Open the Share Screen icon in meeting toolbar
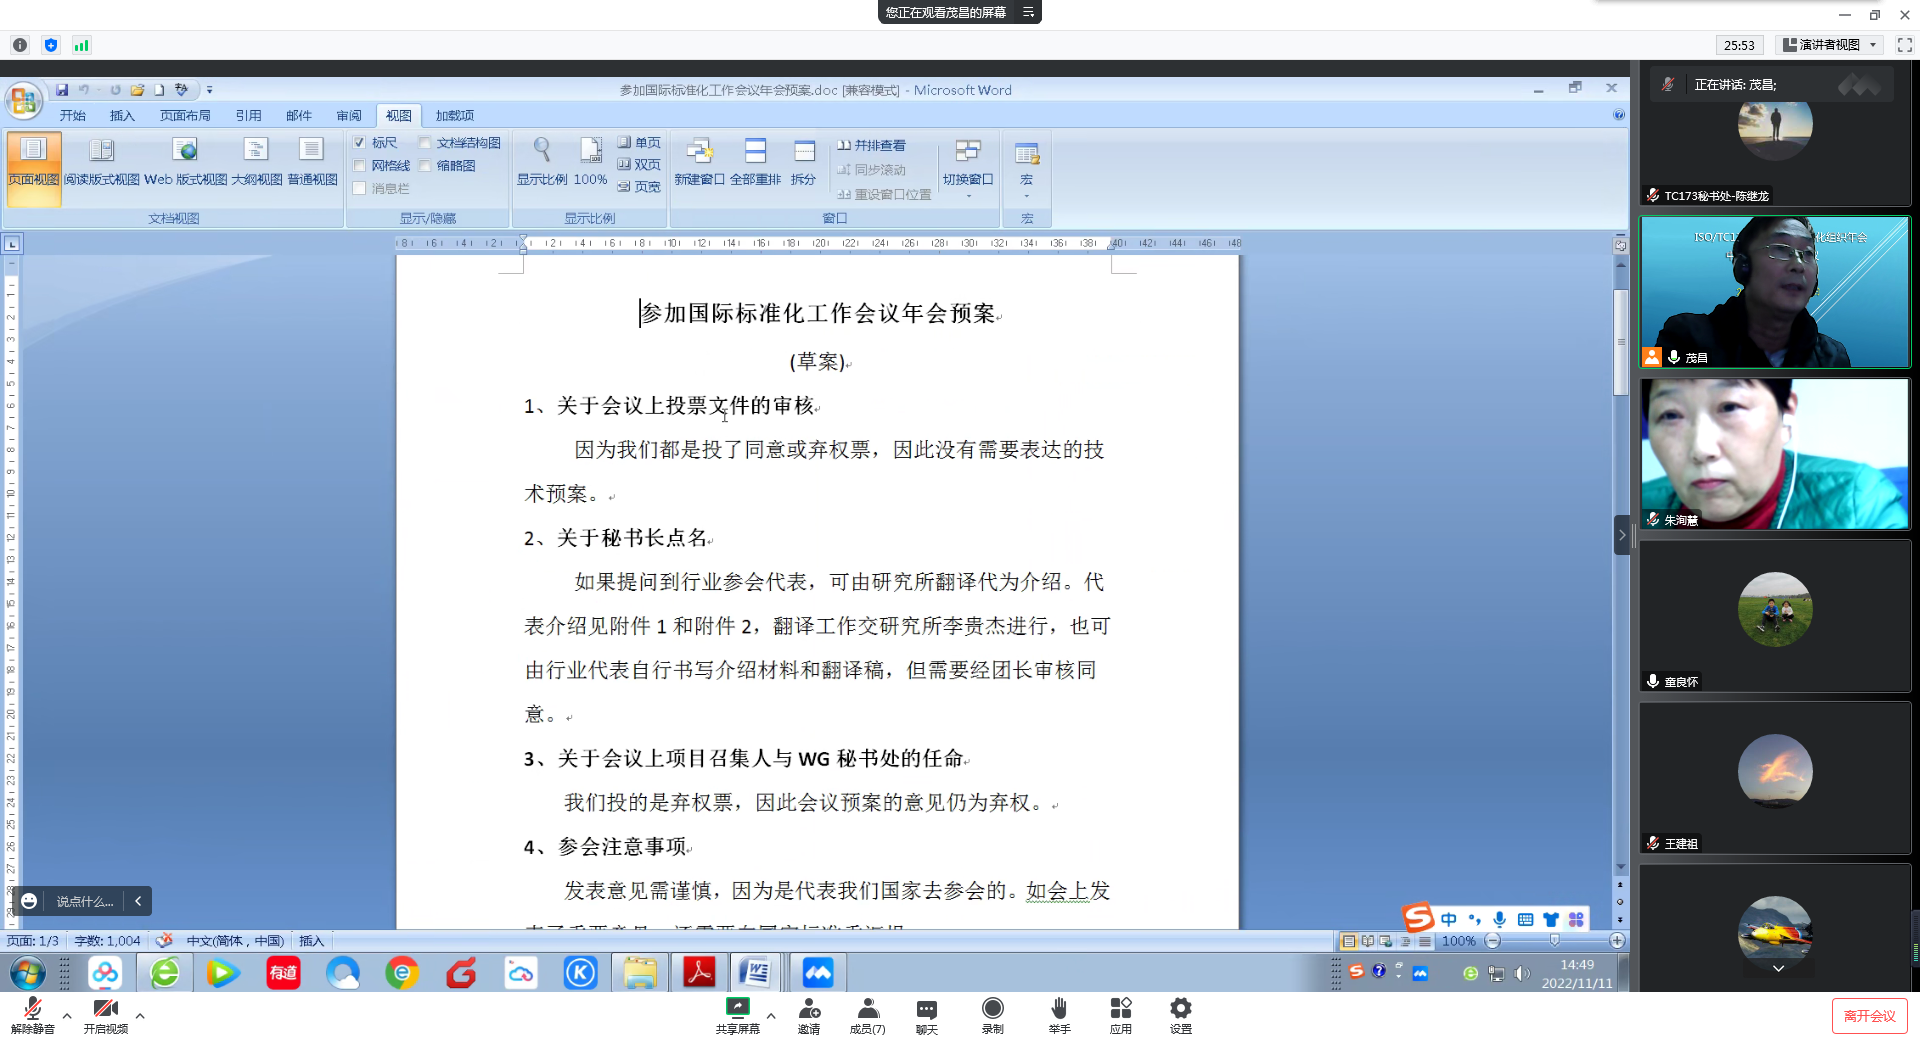 point(737,1008)
